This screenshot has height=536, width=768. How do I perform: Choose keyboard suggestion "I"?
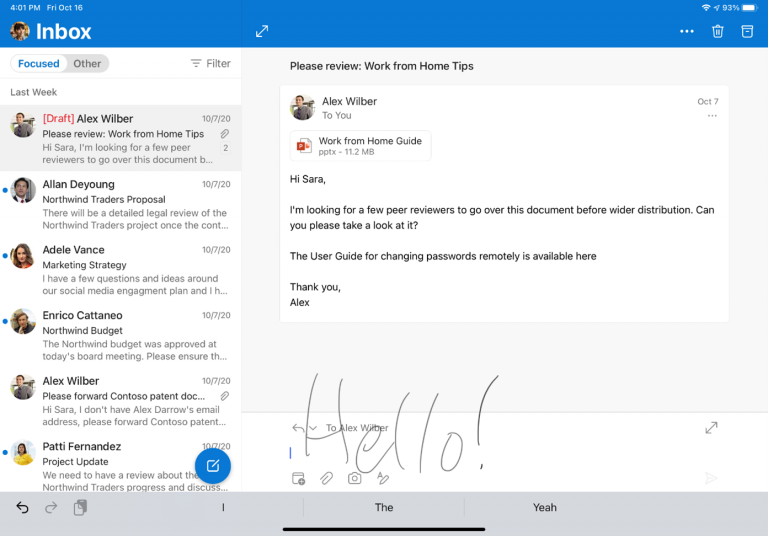click(223, 507)
